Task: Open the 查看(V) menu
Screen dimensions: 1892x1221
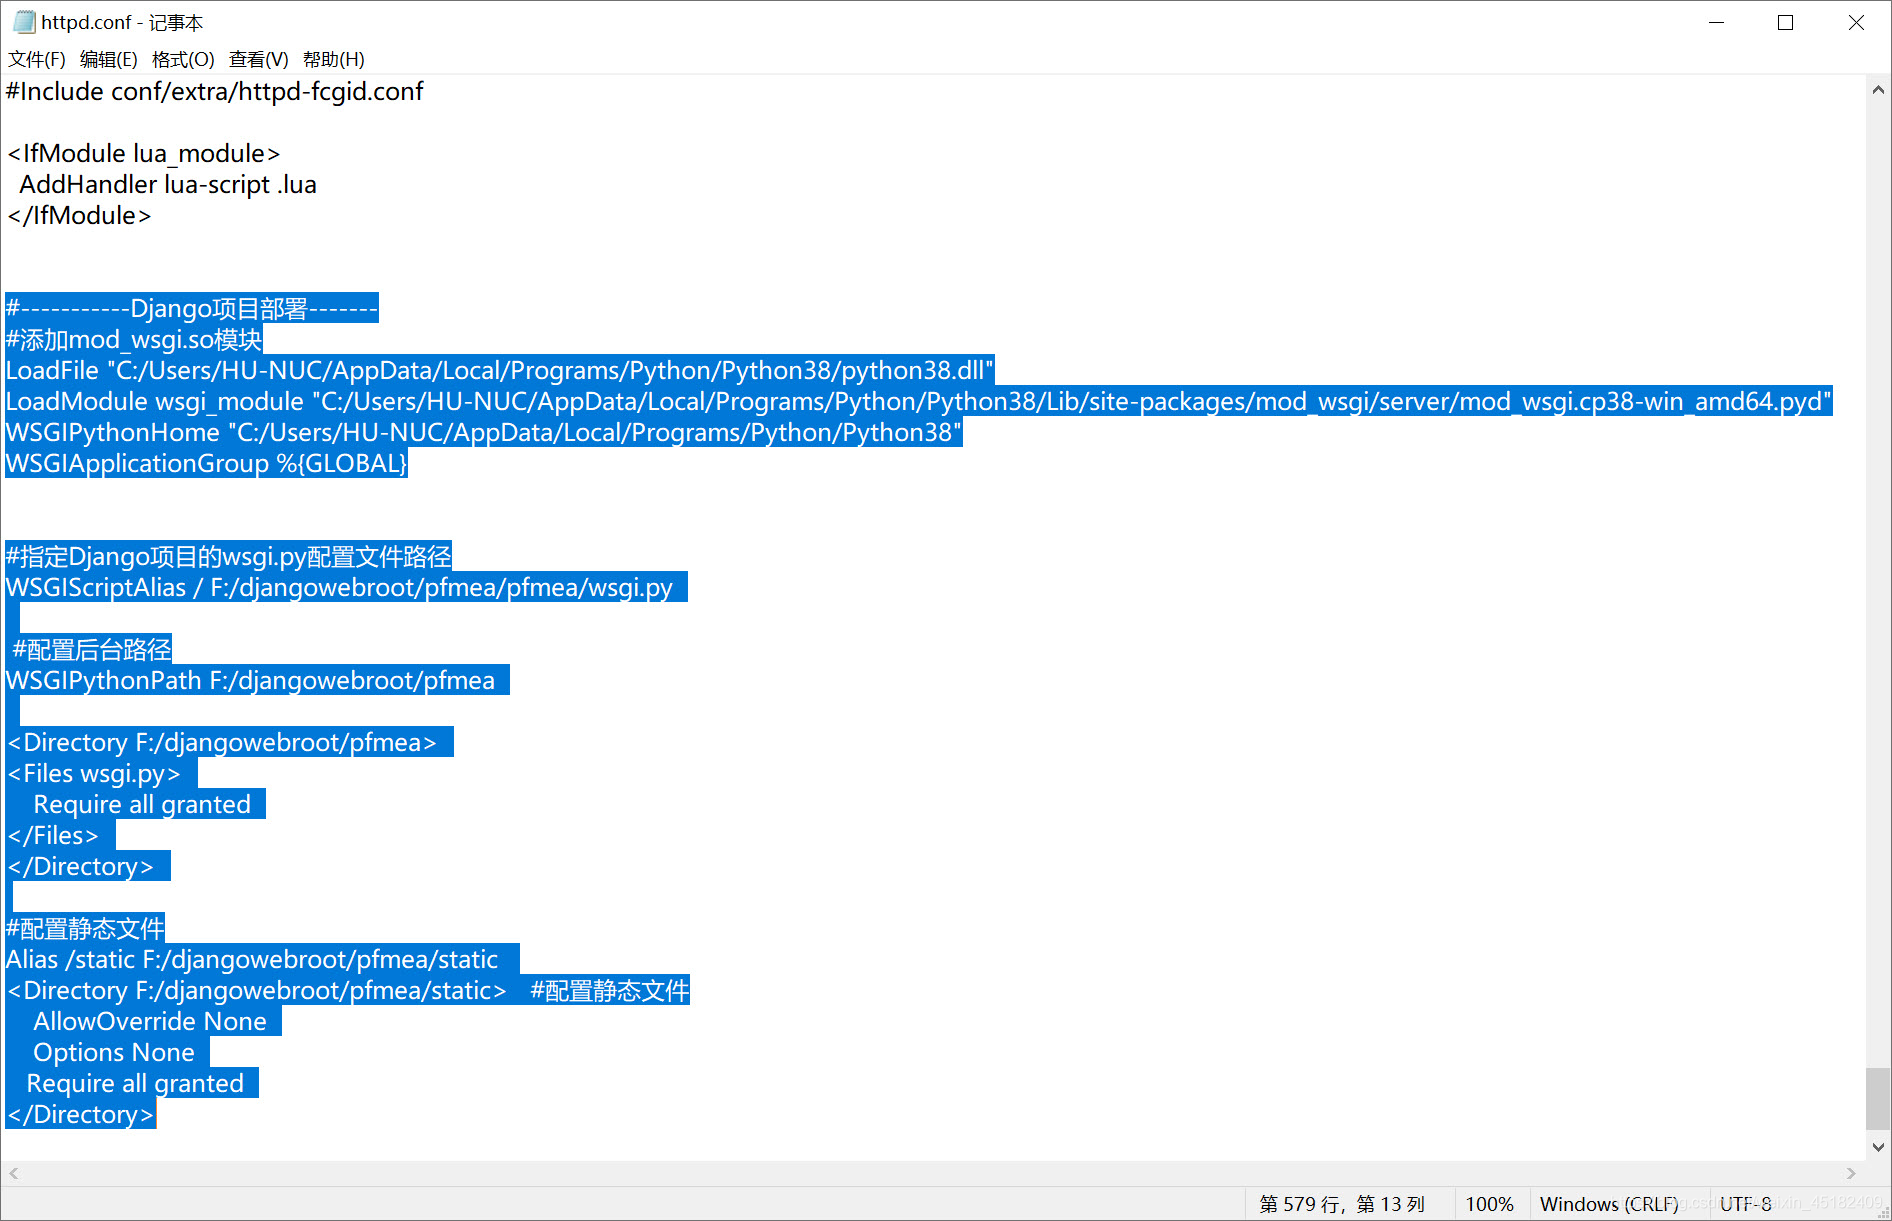Action: (x=258, y=59)
